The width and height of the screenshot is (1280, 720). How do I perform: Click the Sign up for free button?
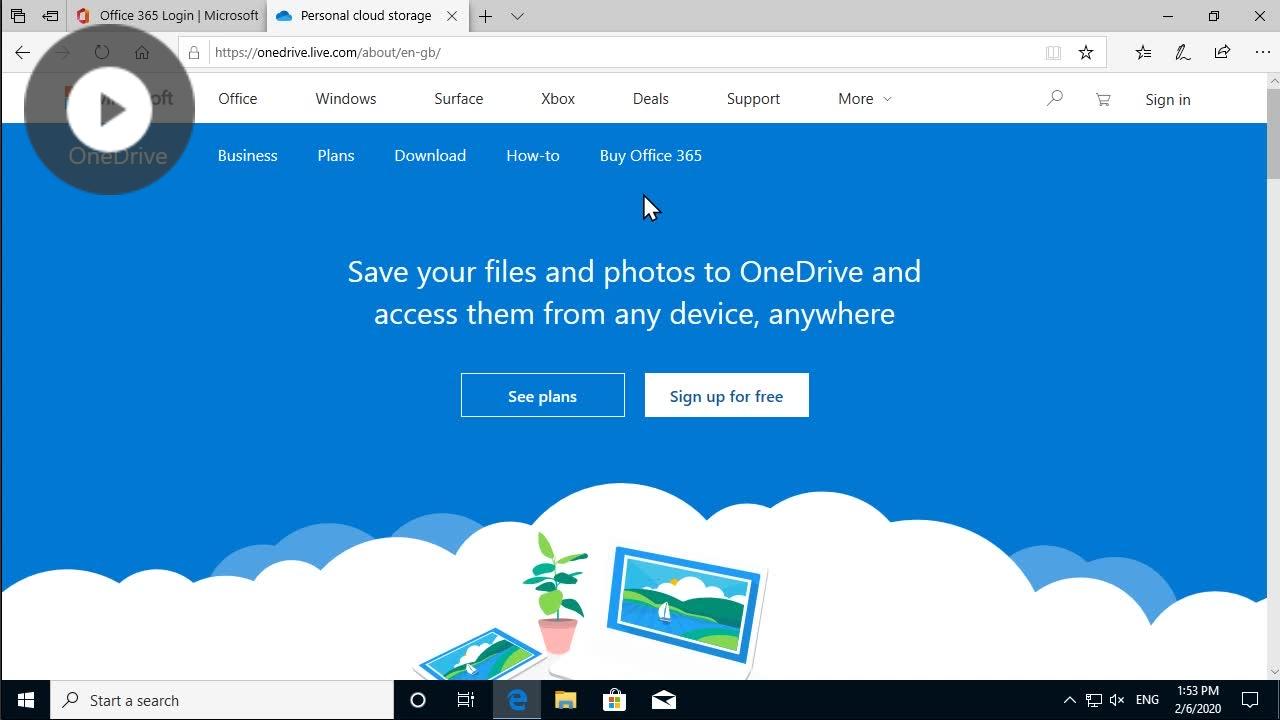coord(726,395)
